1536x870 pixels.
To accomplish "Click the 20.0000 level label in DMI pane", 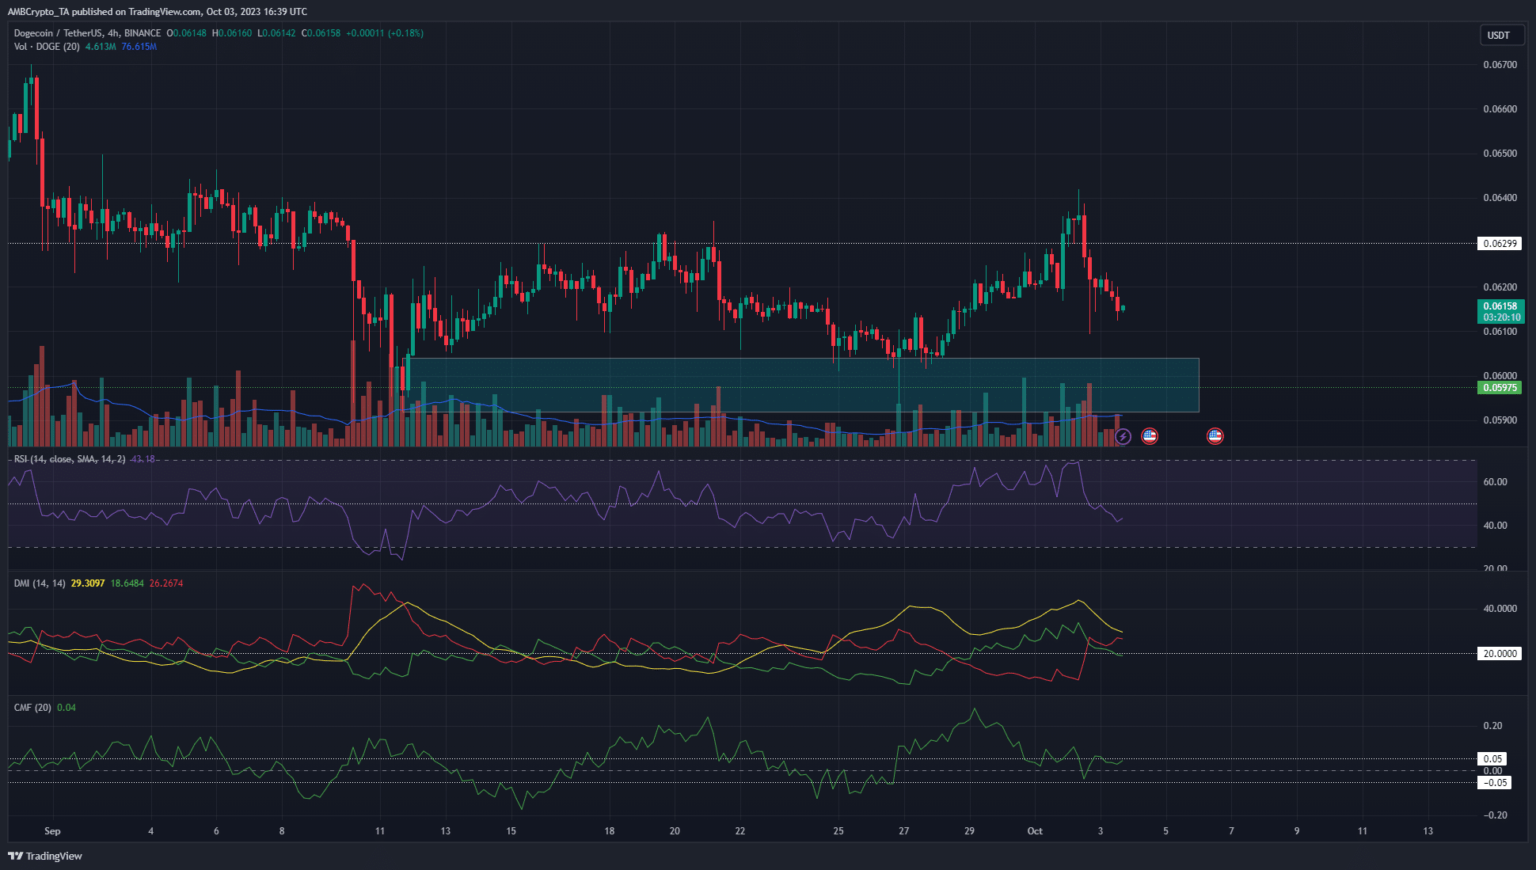I will (x=1499, y=653).
